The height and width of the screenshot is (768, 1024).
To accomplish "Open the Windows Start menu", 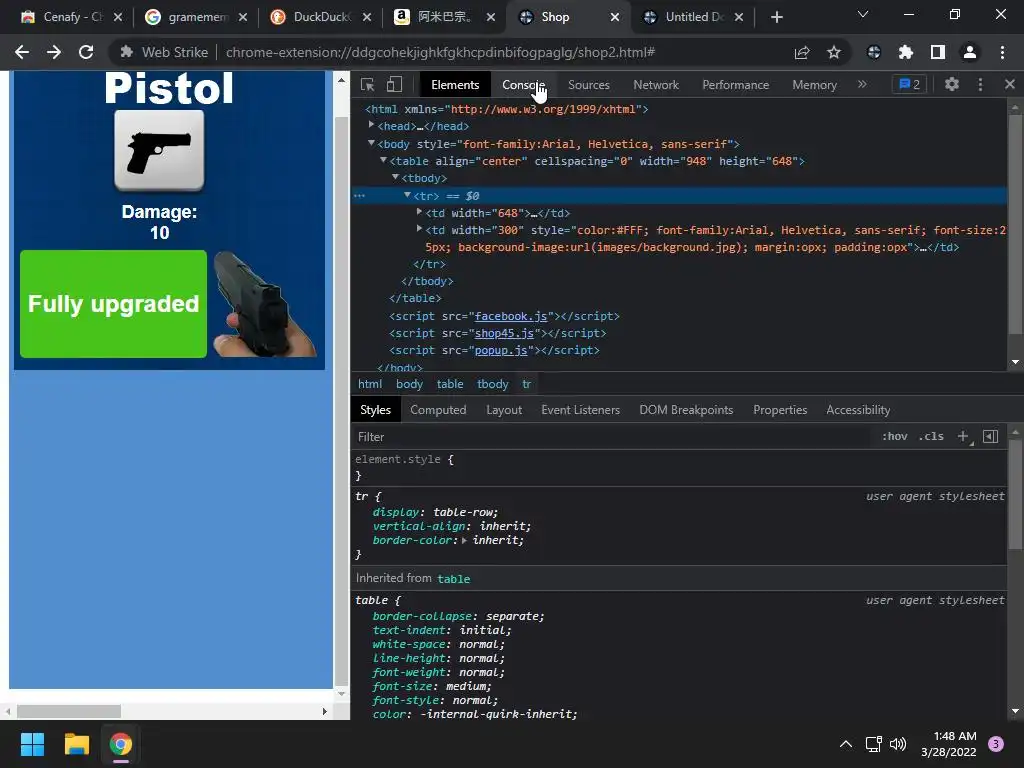I will pyautogui.click(x=32, y=744).
